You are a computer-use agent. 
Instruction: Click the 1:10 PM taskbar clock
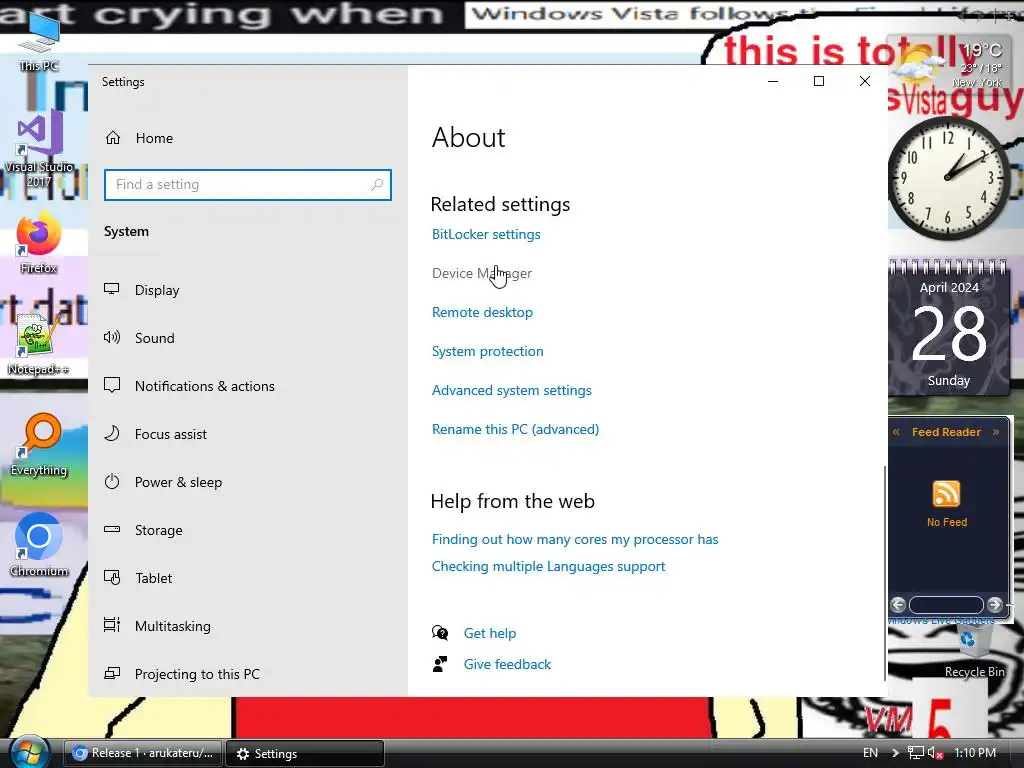click(975, 753)
